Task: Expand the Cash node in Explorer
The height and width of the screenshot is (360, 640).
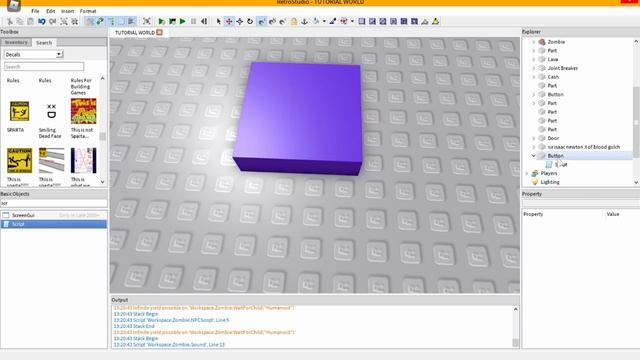Action: coord(533,77)
